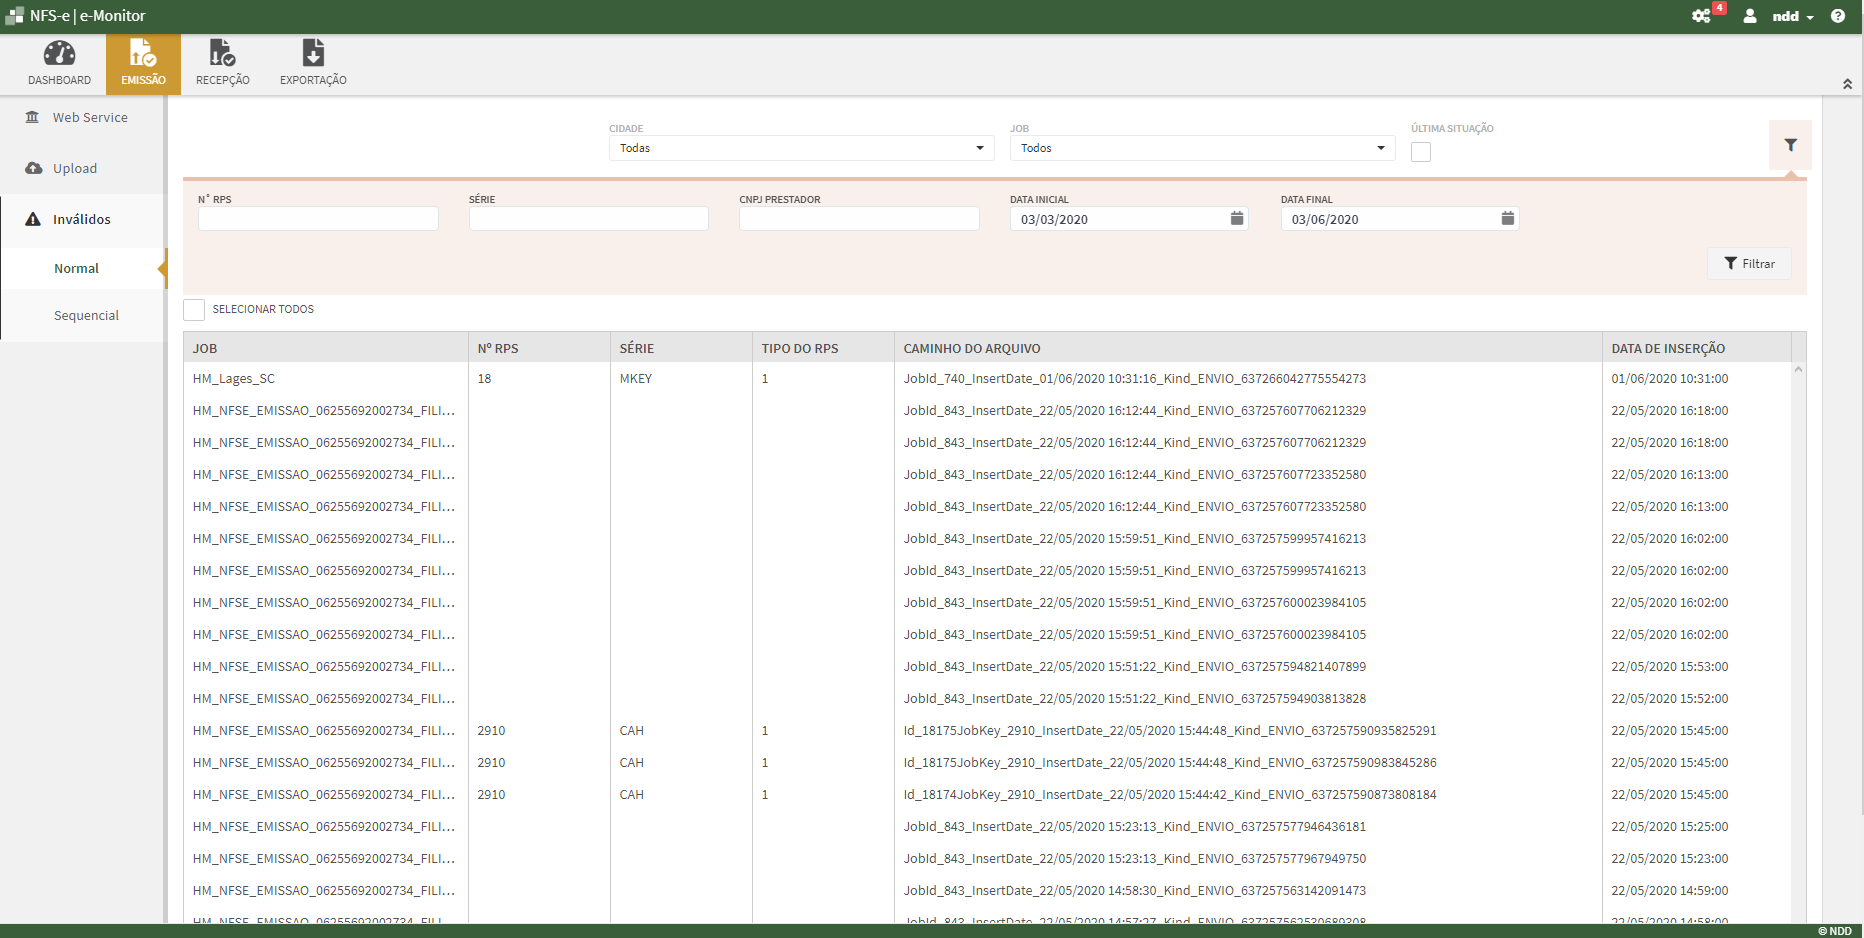Viewport: 1864px width, 938px height.
Task: Collapse the top toolbar with double chevron
Action: (x=1847, y=84)
